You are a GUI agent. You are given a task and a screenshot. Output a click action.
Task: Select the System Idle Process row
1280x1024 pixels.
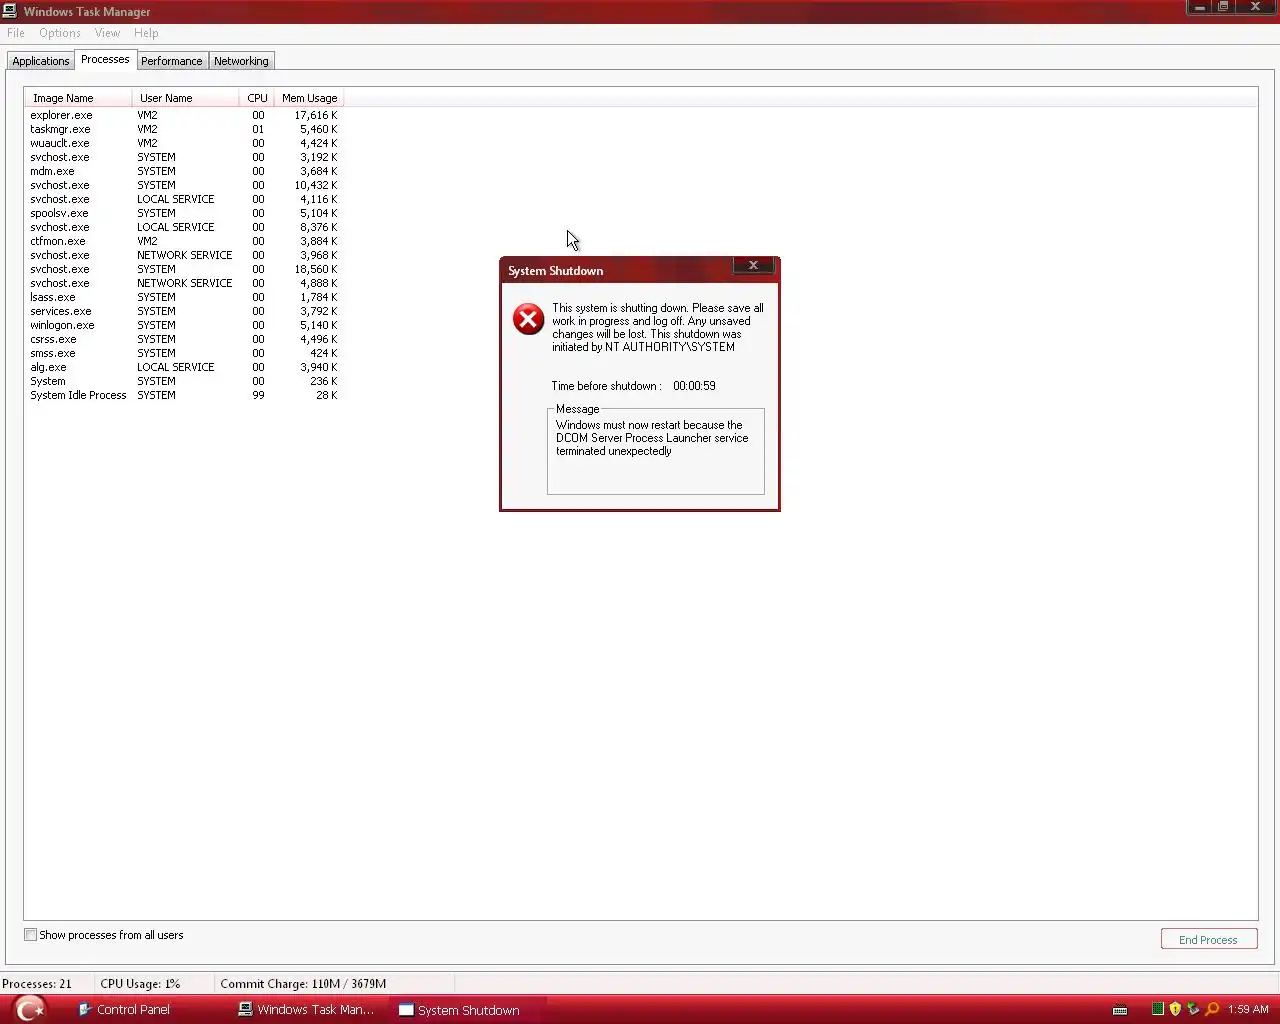tap(184, 395)
